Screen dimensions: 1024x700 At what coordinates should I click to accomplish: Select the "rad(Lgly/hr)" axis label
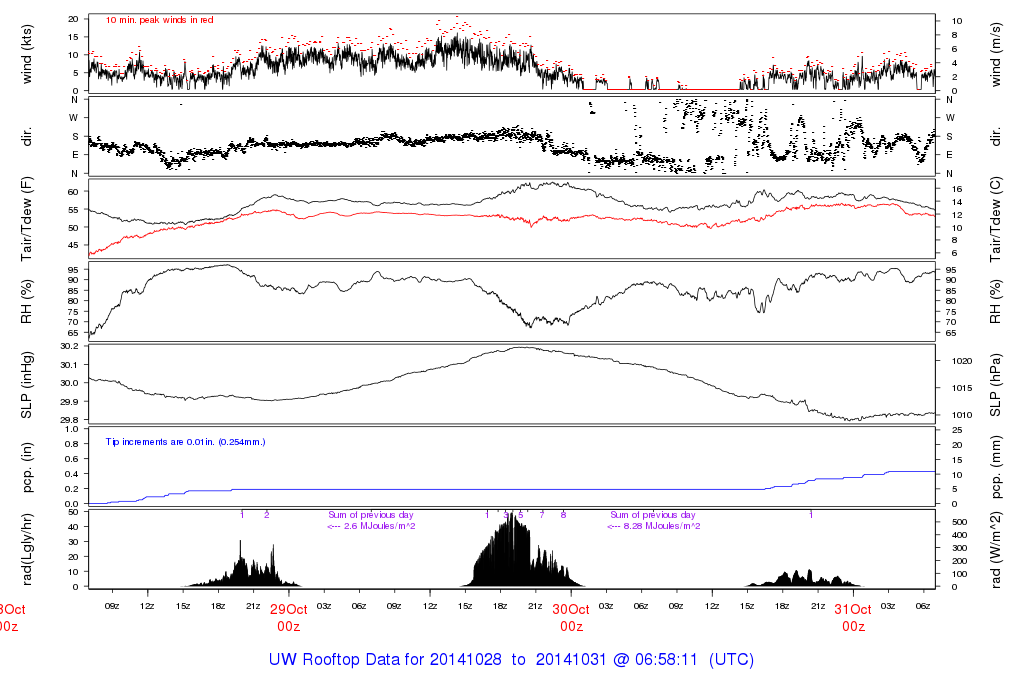(x=27, y=549)
